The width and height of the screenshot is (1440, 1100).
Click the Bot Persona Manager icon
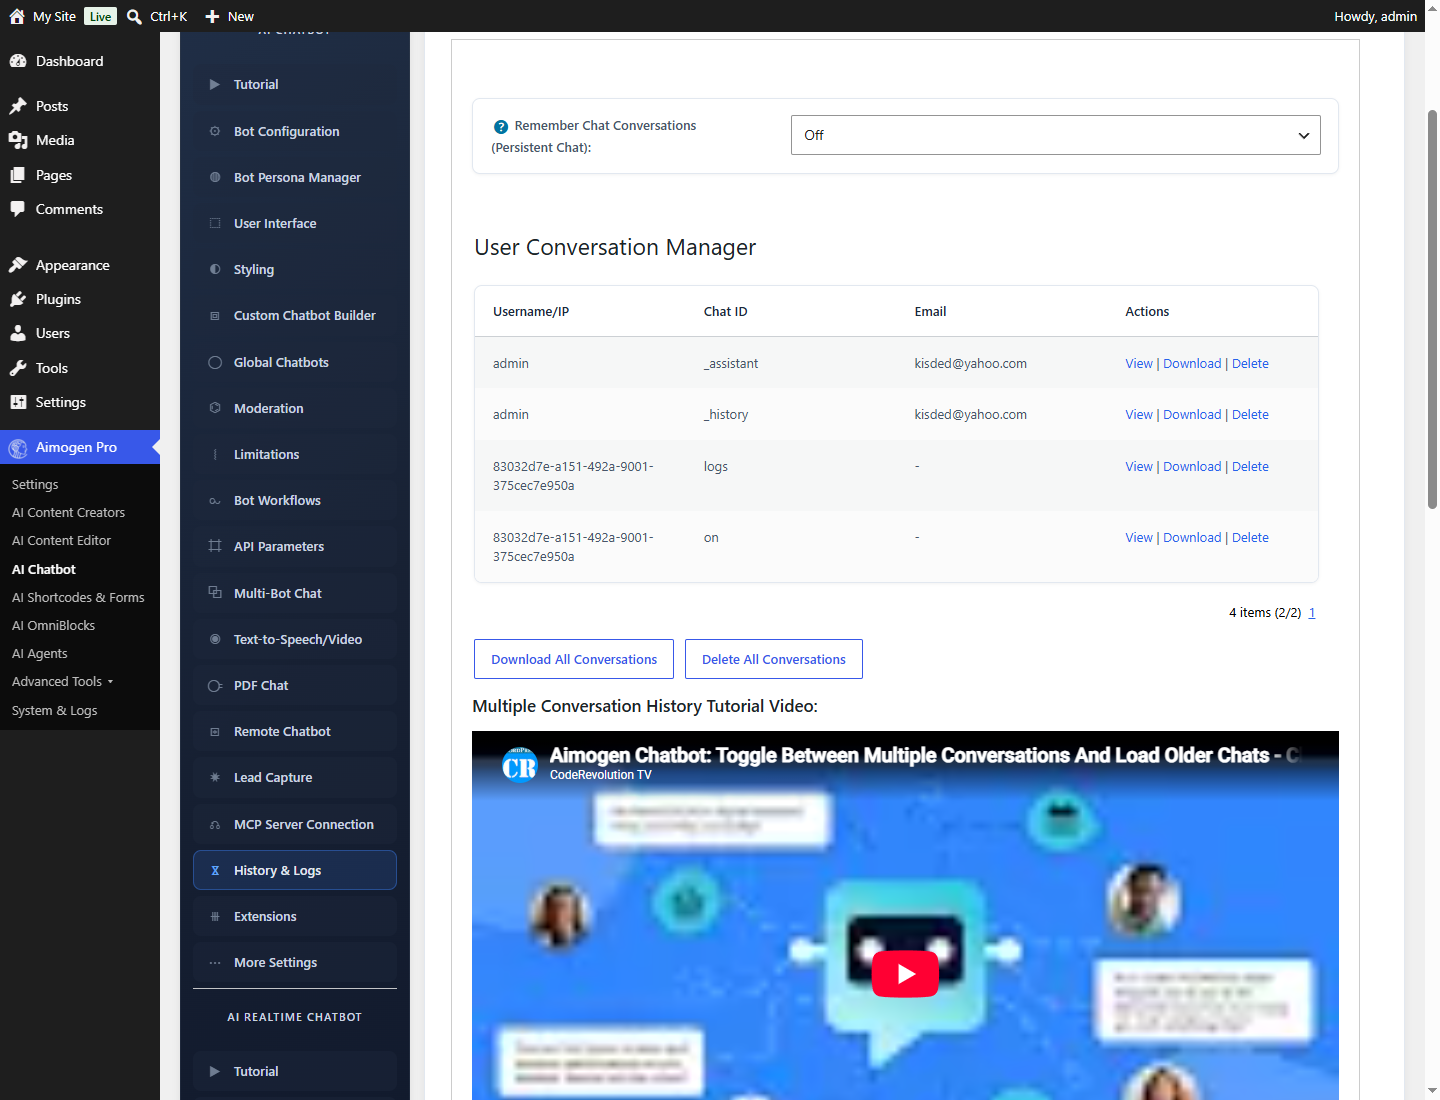point(215,177)
